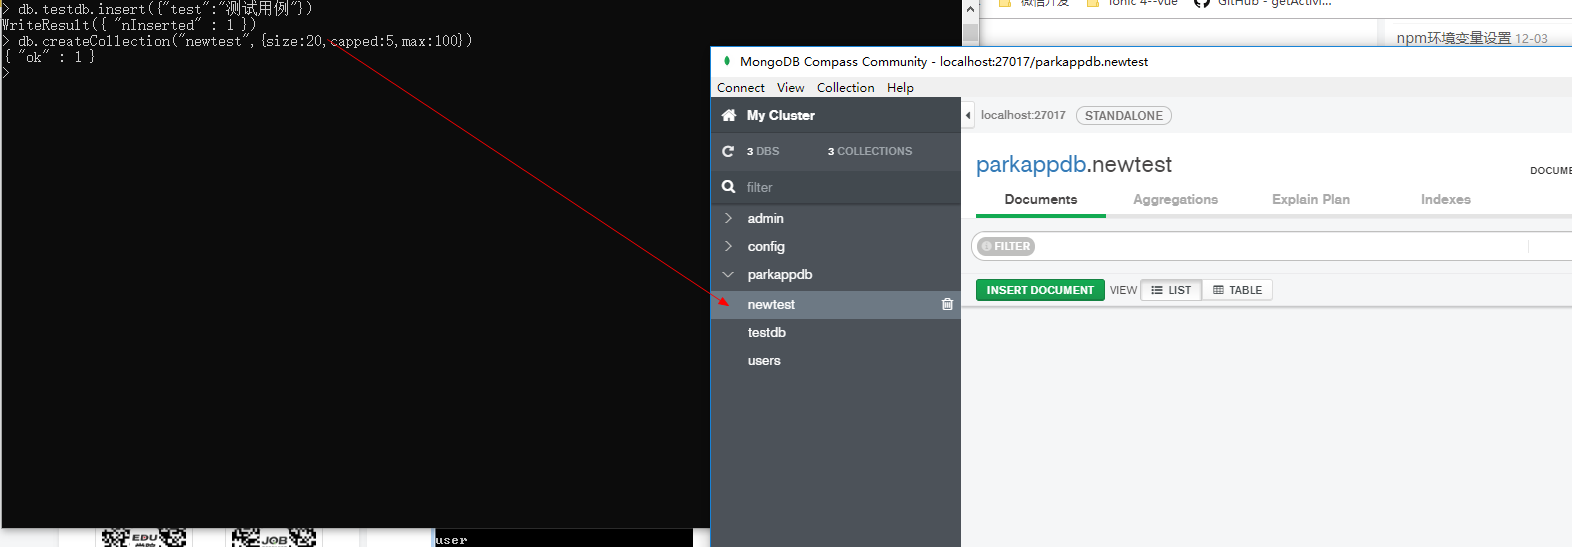Click the WriteResult output line in terminal

[129, 25]
